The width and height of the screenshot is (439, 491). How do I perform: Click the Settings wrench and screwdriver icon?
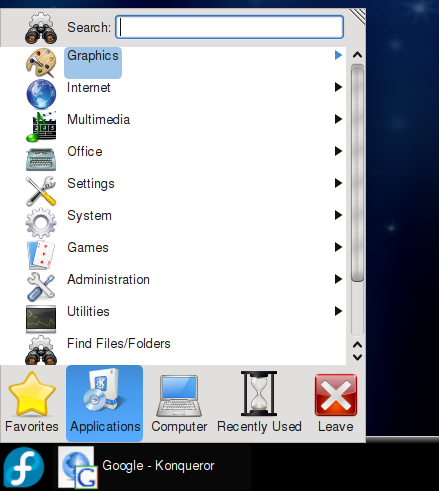[x=41, y=191]
